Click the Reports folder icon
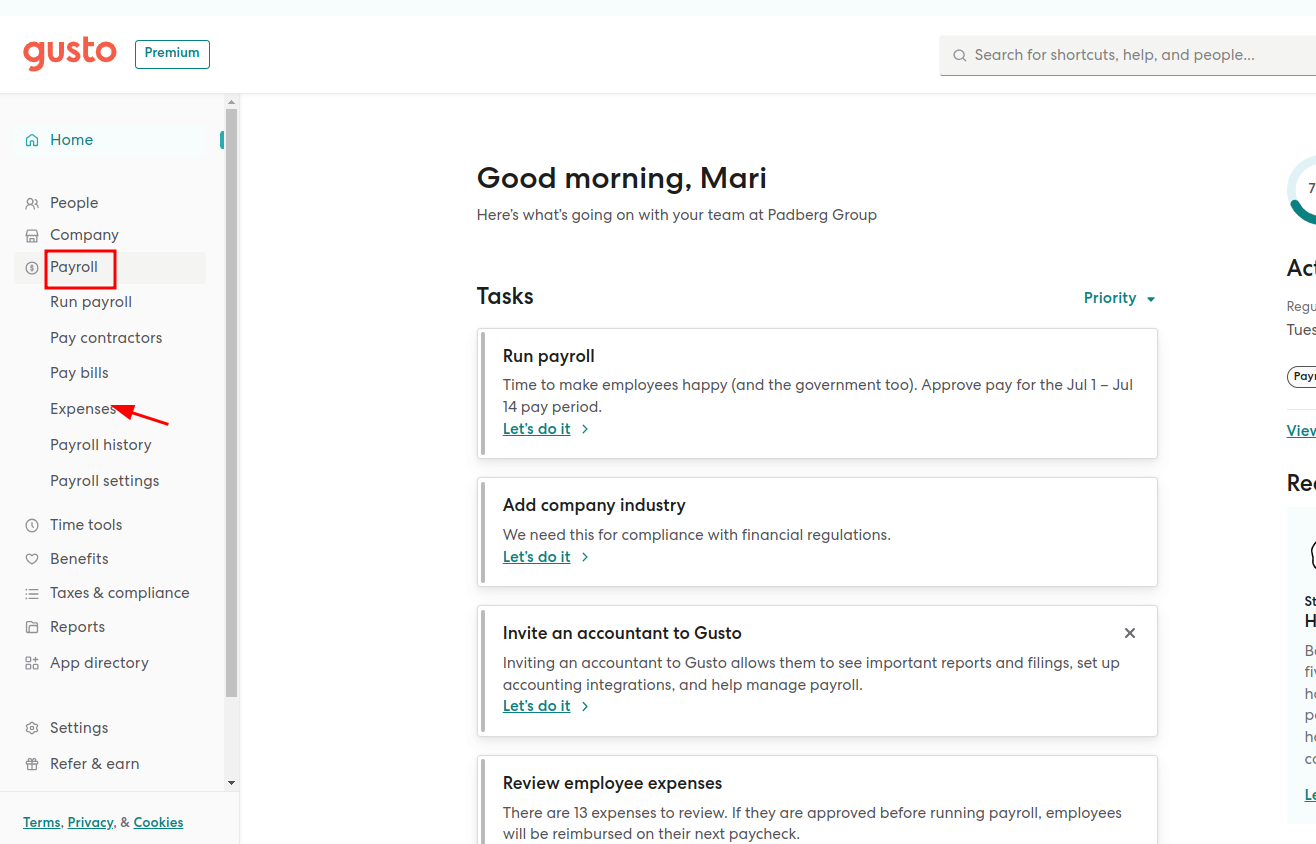 click(32, 627)
